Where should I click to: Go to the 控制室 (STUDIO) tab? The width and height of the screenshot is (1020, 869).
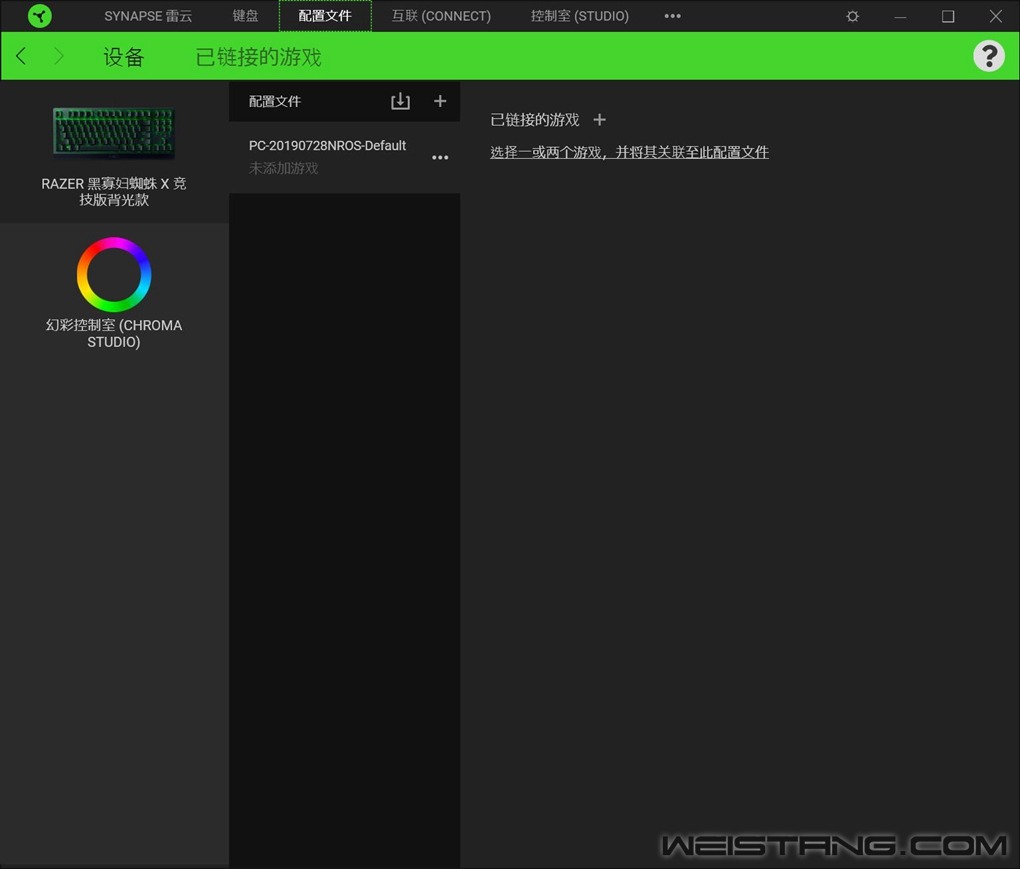pos(580,16)
